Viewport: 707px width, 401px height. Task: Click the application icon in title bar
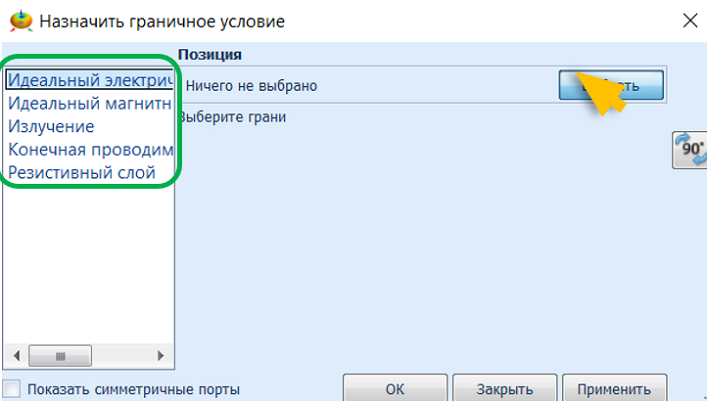point(19,19)
